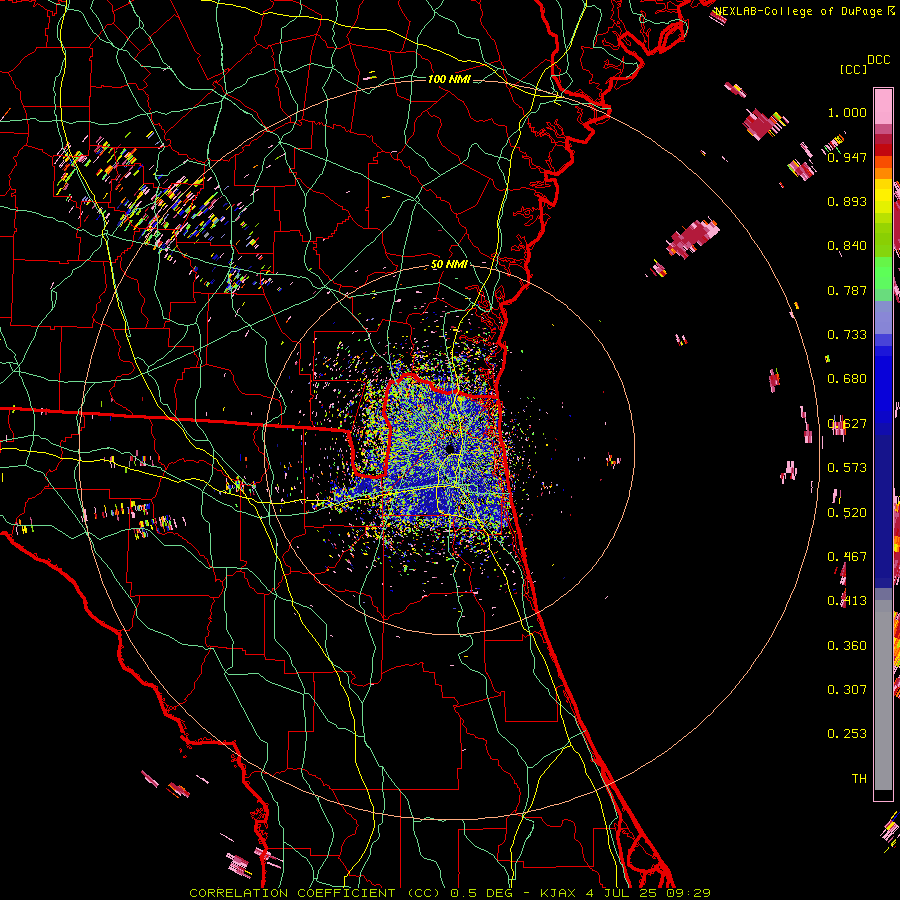Pick the yellow segment of color bar
This screenshot has width=900, height=900.
click(883, 195)
